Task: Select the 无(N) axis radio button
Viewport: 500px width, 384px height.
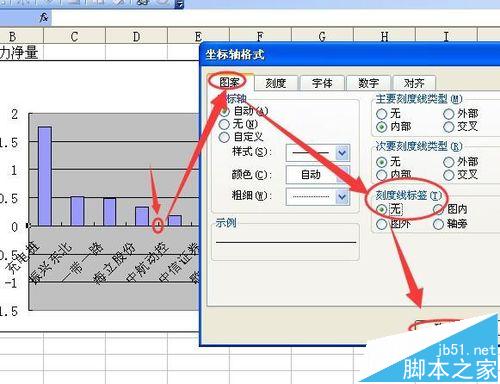Action: (224, 124)
